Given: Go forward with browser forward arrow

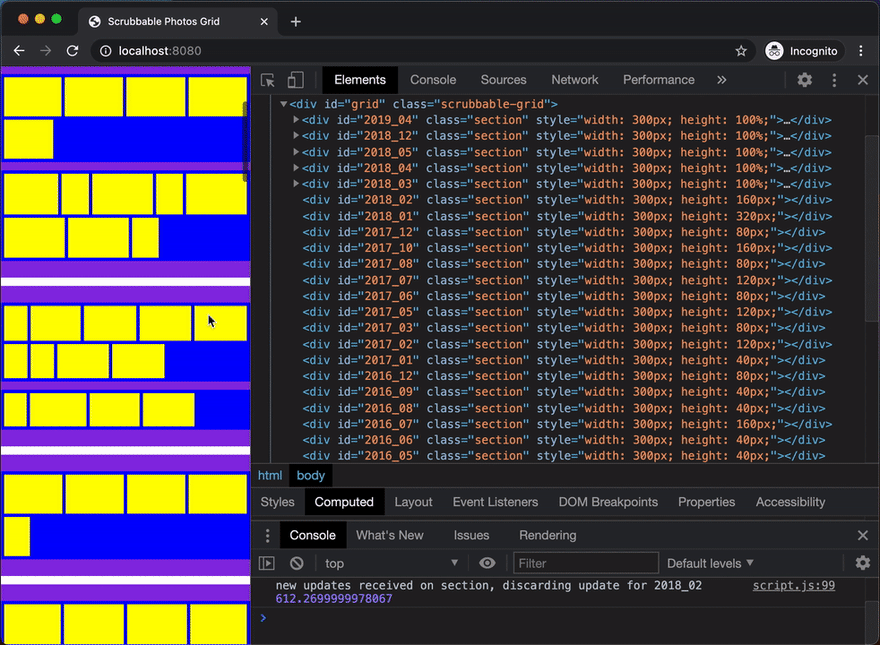Looking at the screenshot, I should click(45, 51).
